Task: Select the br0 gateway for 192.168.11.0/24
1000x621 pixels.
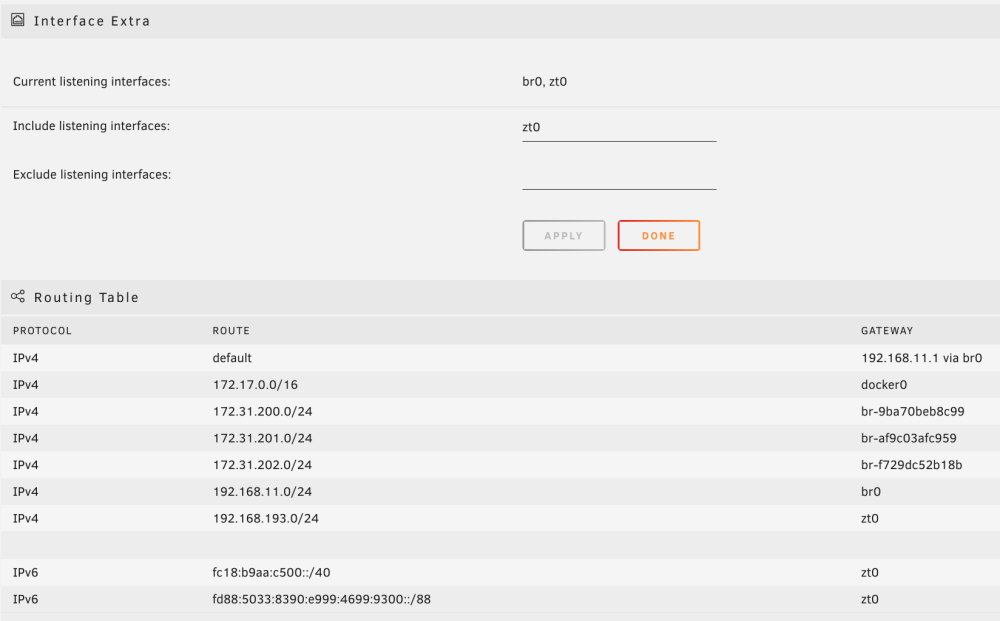Action: [871, 492]
